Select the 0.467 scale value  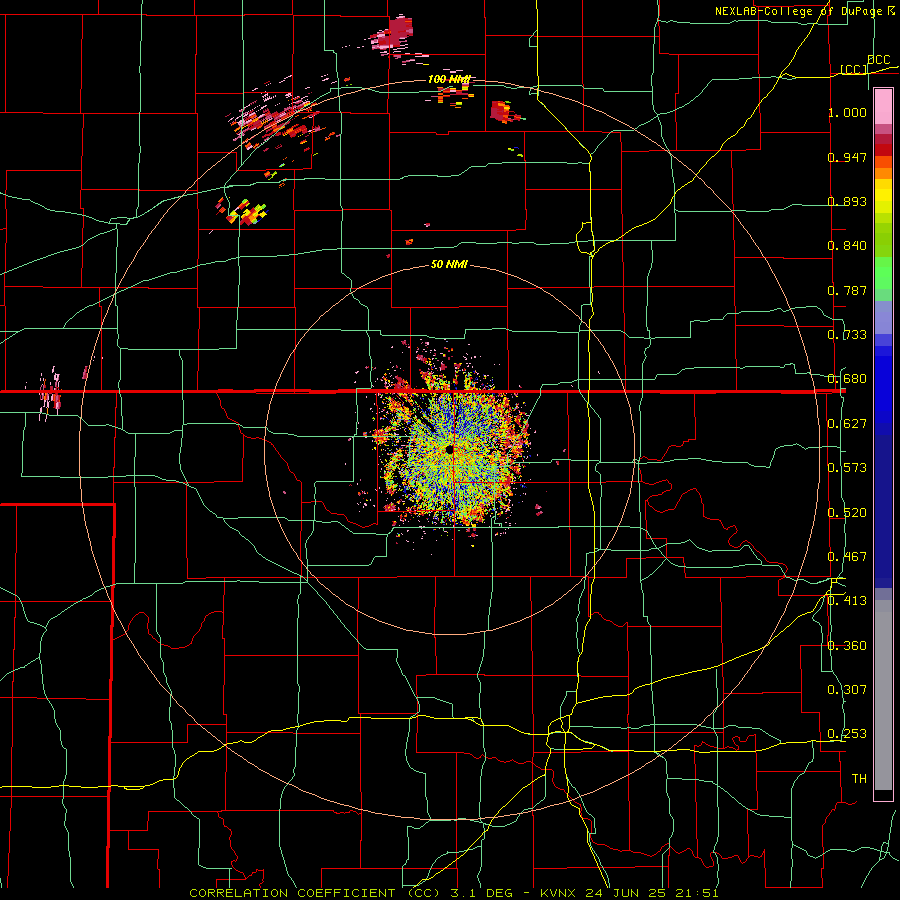(847, 557)
